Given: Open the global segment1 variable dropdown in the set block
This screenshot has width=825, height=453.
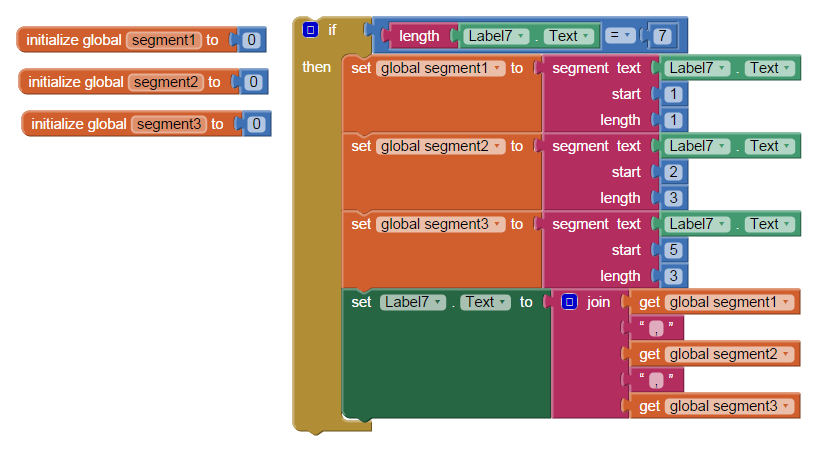Looking at the screenshot, I should (440, 68).
